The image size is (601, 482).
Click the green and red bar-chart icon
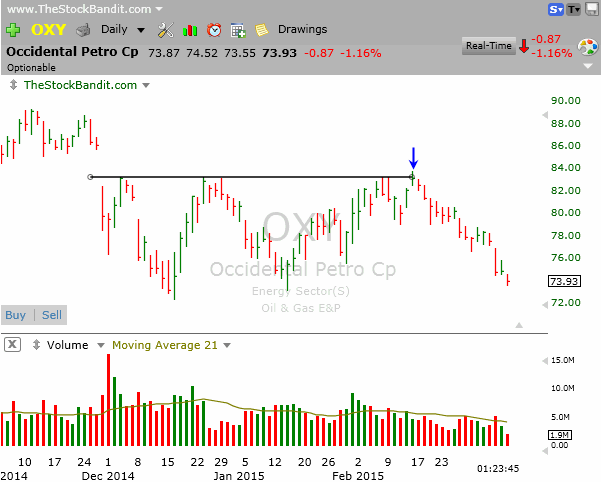point(190,30)
